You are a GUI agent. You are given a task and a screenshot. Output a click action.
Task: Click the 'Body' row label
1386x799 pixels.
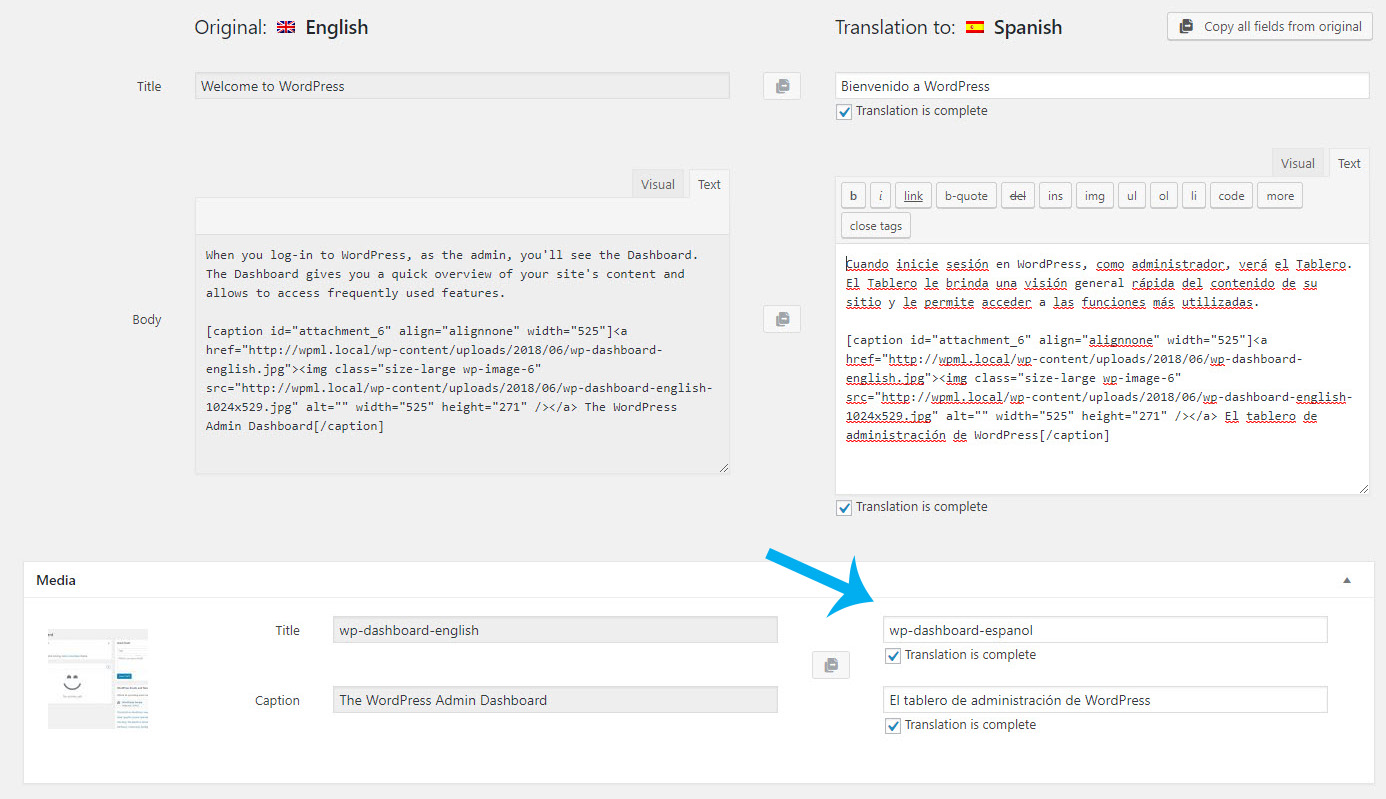[x=147, y=320]
